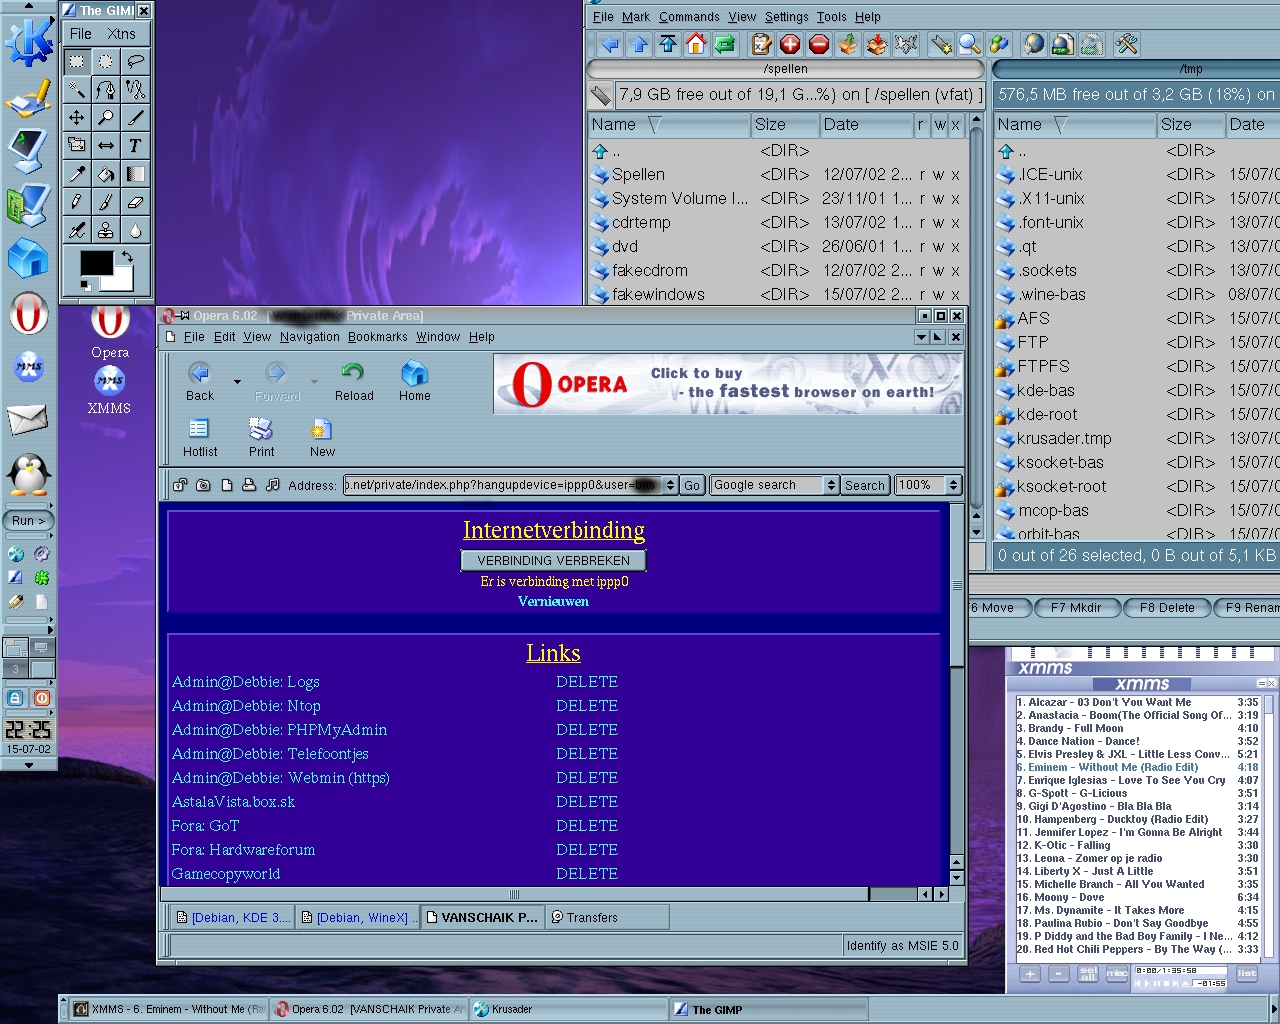This screenshot has width=1280, height=1024.
Task: Click Krusader's red home toolbar icon
Action: [x=696, y=44]
